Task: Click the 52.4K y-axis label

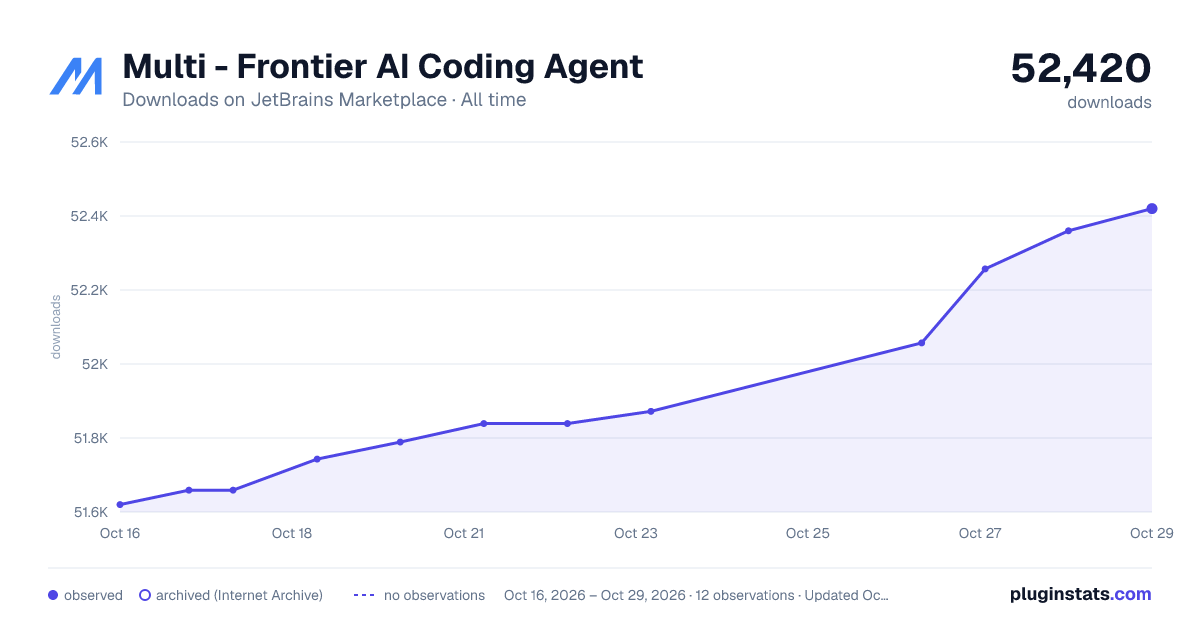Action: click(89, 216)
